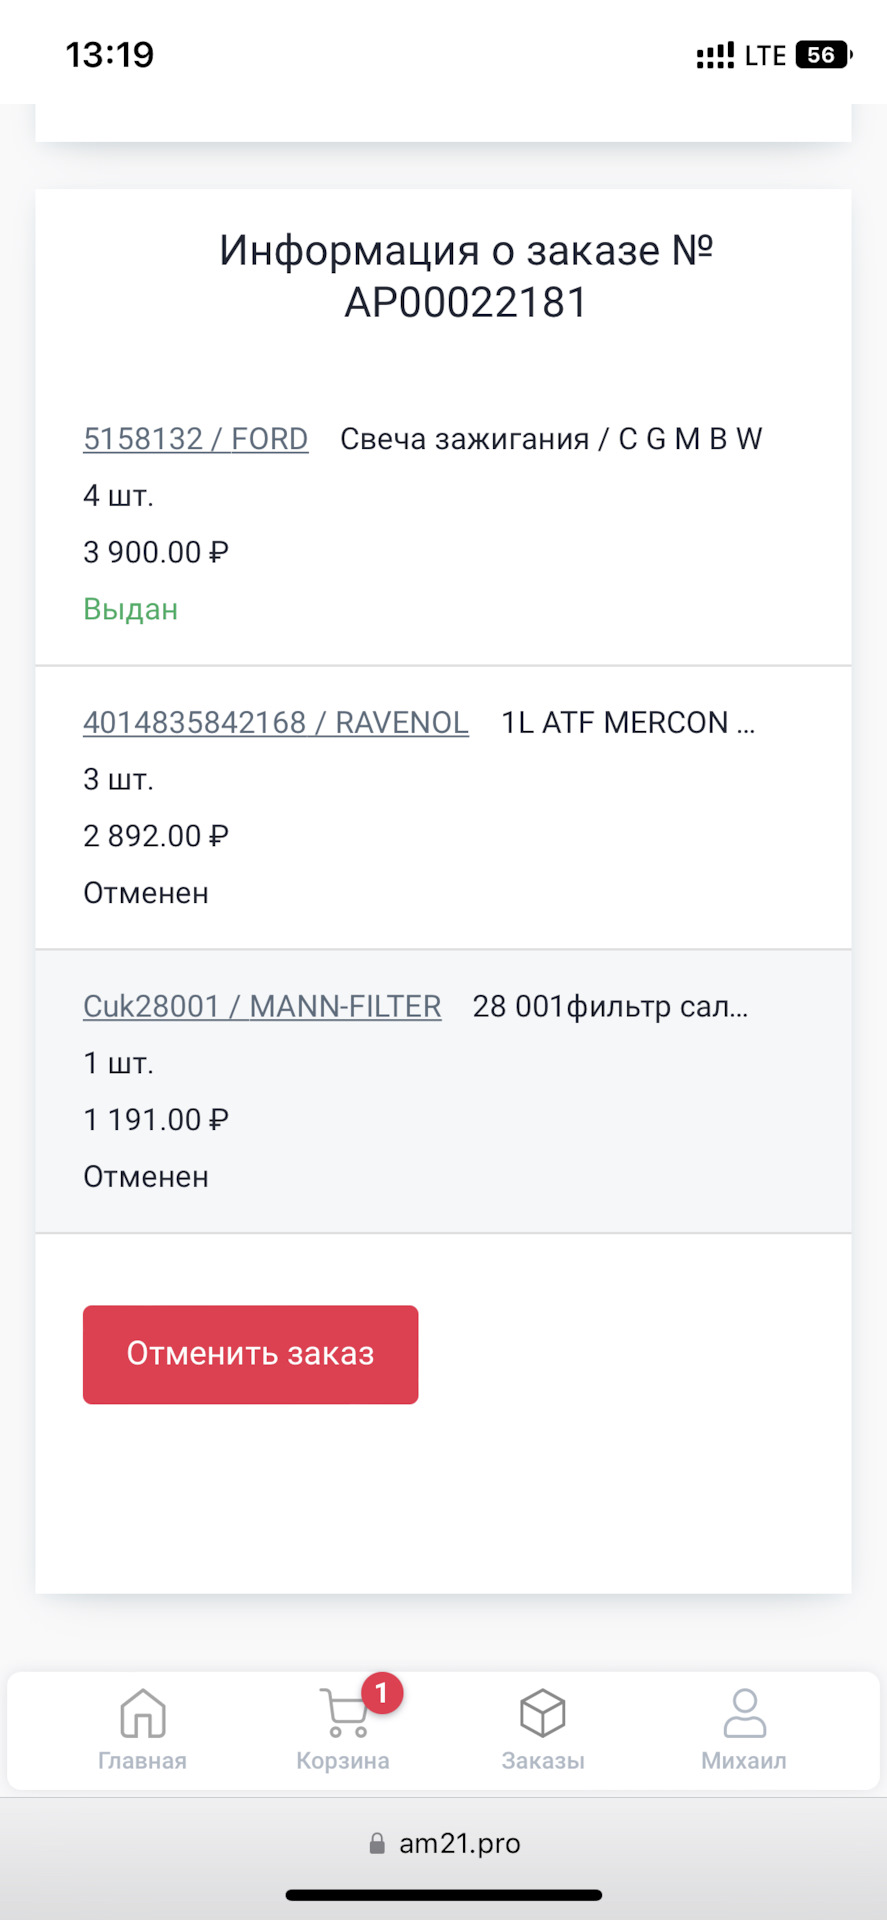Tap the cellular signal bars icon
Image resolution: width=887 pixels, height=1920 pixels.
(715, 56)
